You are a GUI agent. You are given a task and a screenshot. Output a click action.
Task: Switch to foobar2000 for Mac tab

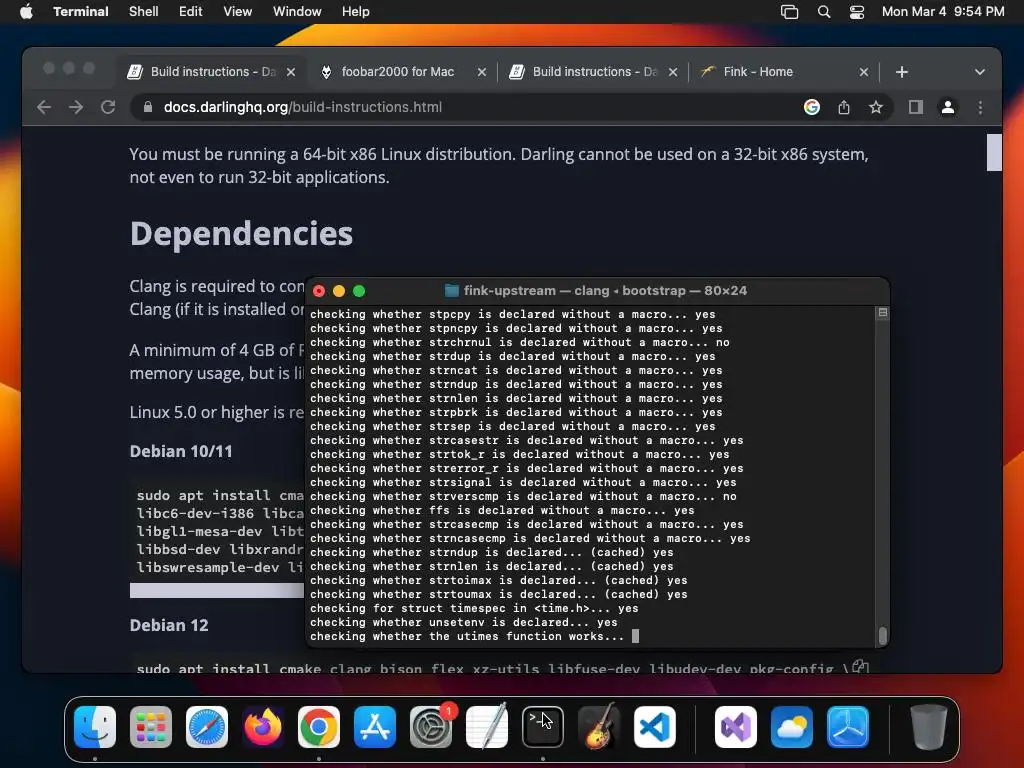(397, 72)
